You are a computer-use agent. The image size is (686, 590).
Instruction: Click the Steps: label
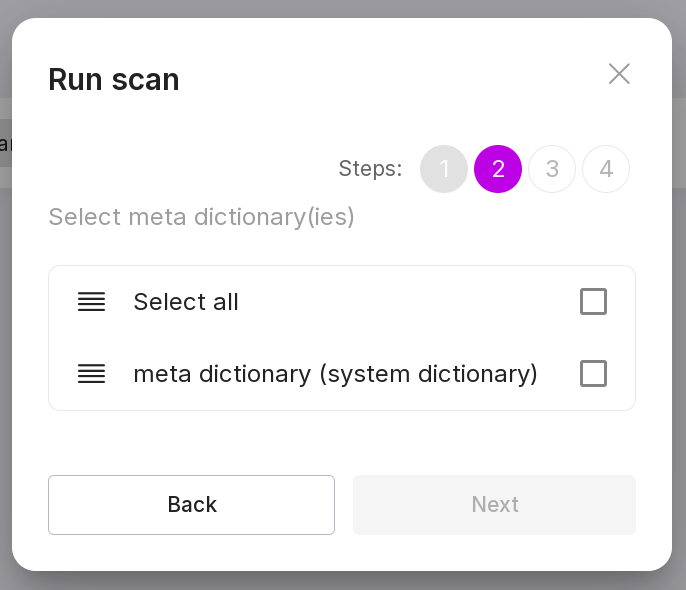click(x=370, y=169)
